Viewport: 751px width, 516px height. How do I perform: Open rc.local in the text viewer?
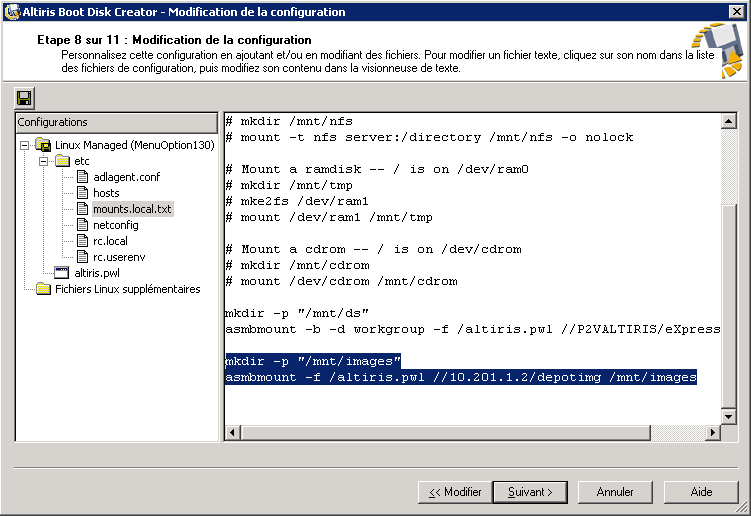click(x=110, y=241)
